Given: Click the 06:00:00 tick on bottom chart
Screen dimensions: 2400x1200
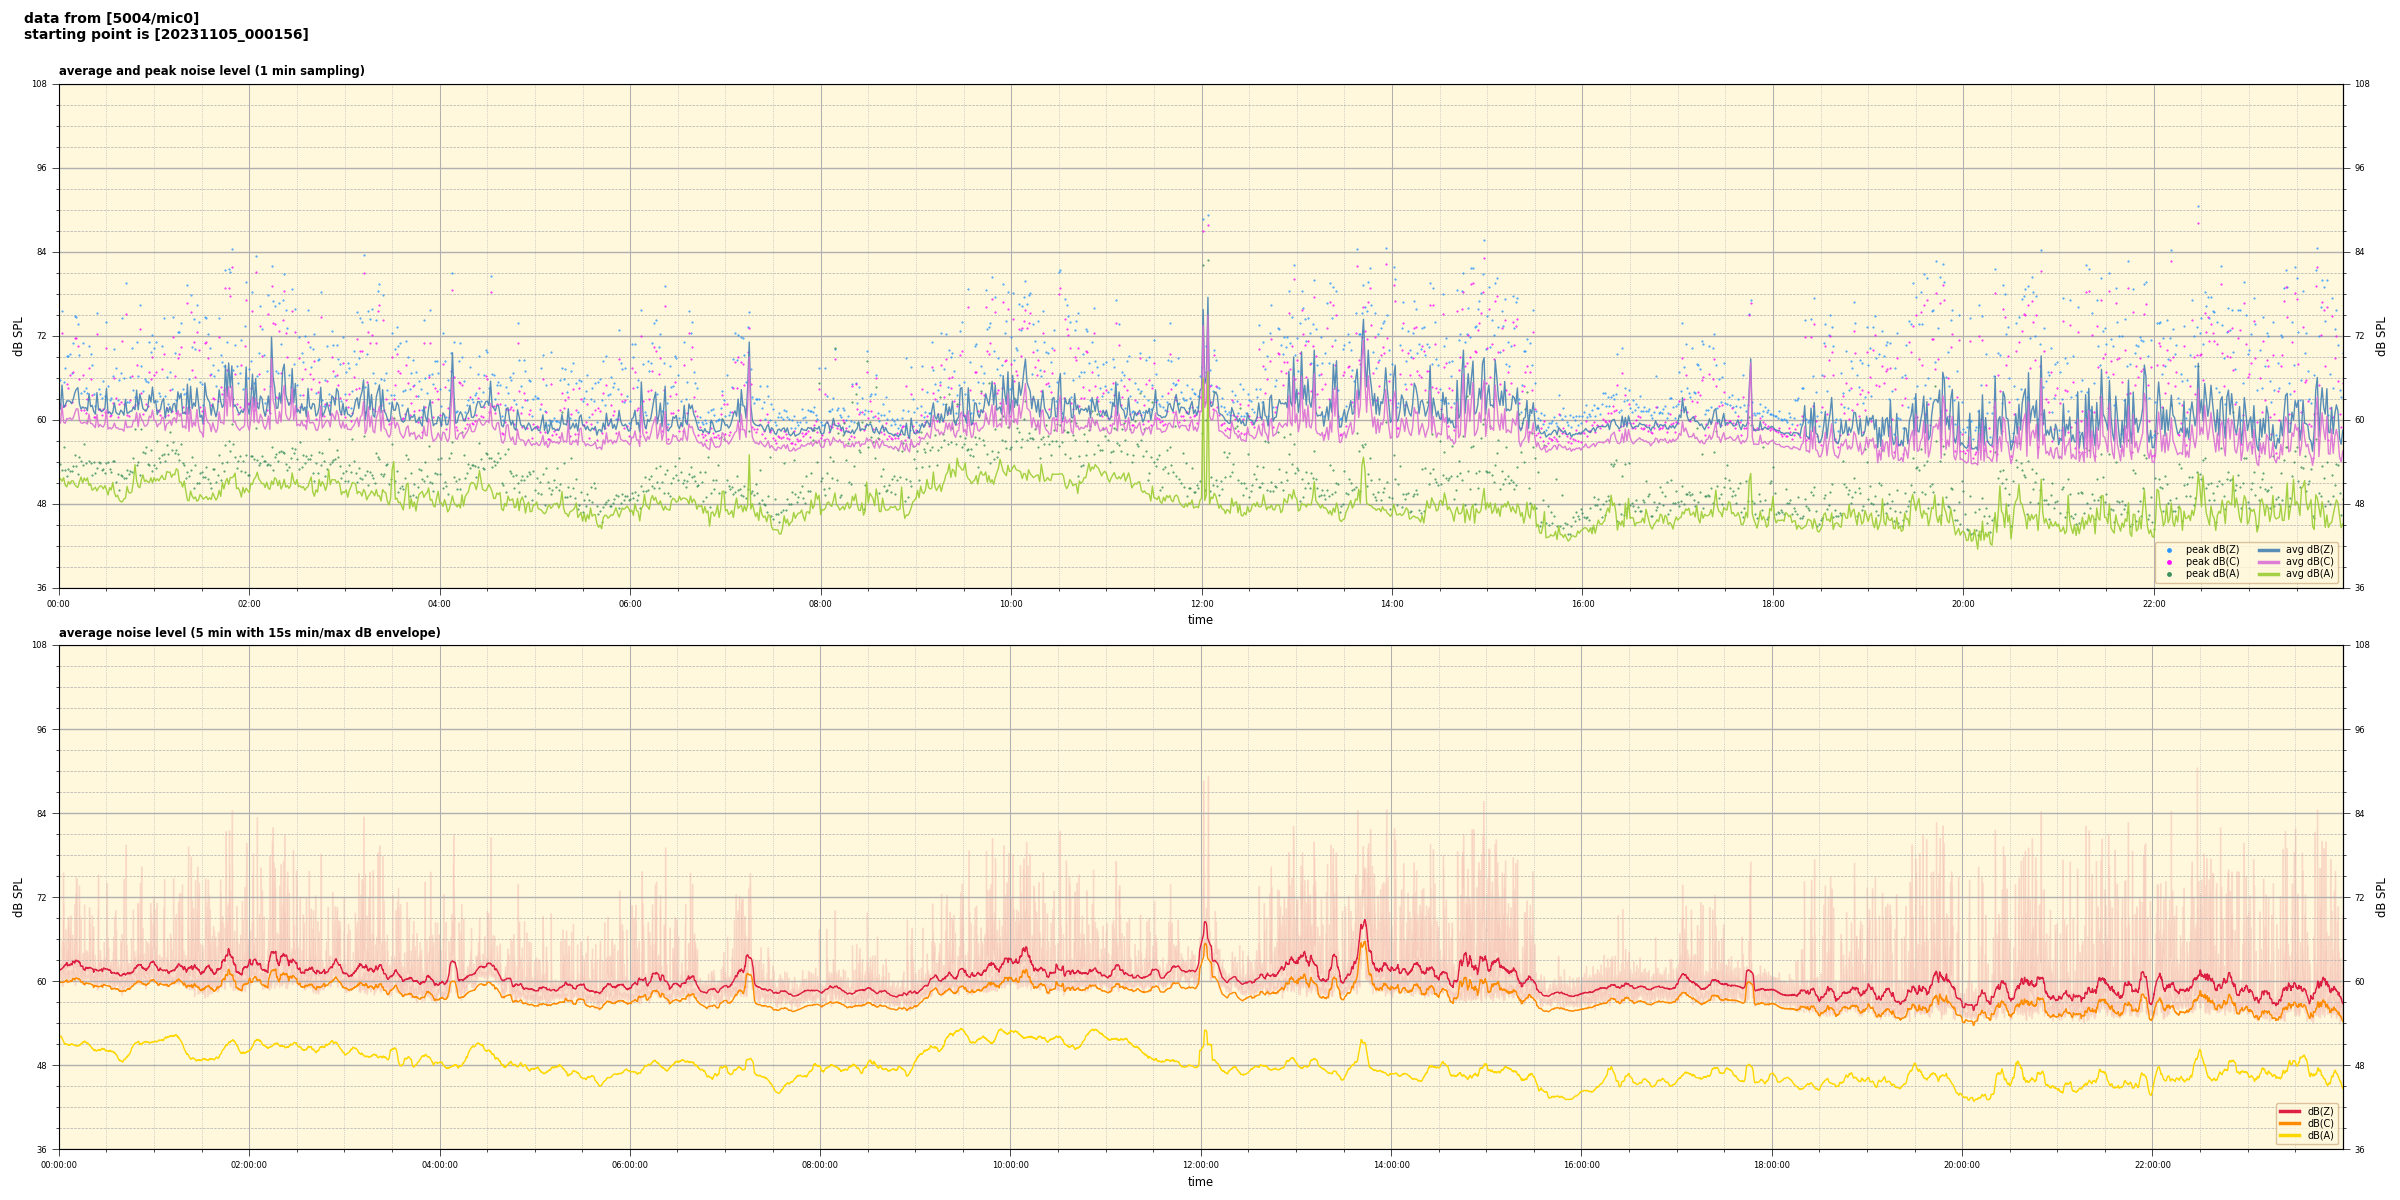Looking at the screenshot, I should point(630,1165).
